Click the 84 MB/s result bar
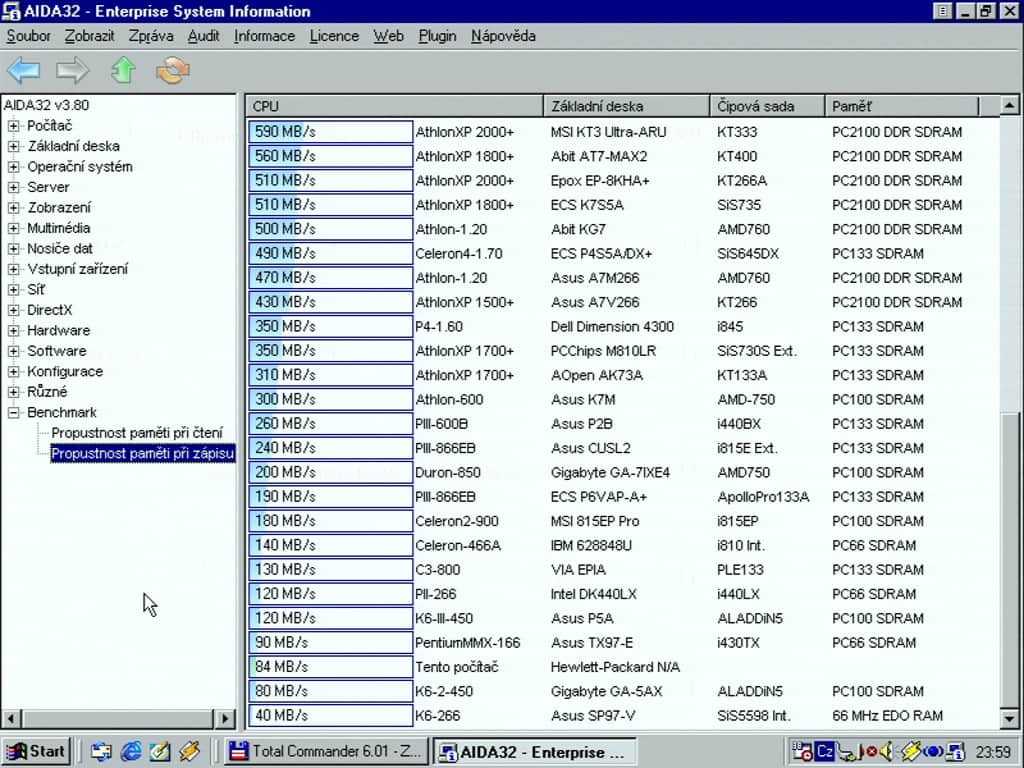This screenshot has width=1024, height=768. click(330, 667)
